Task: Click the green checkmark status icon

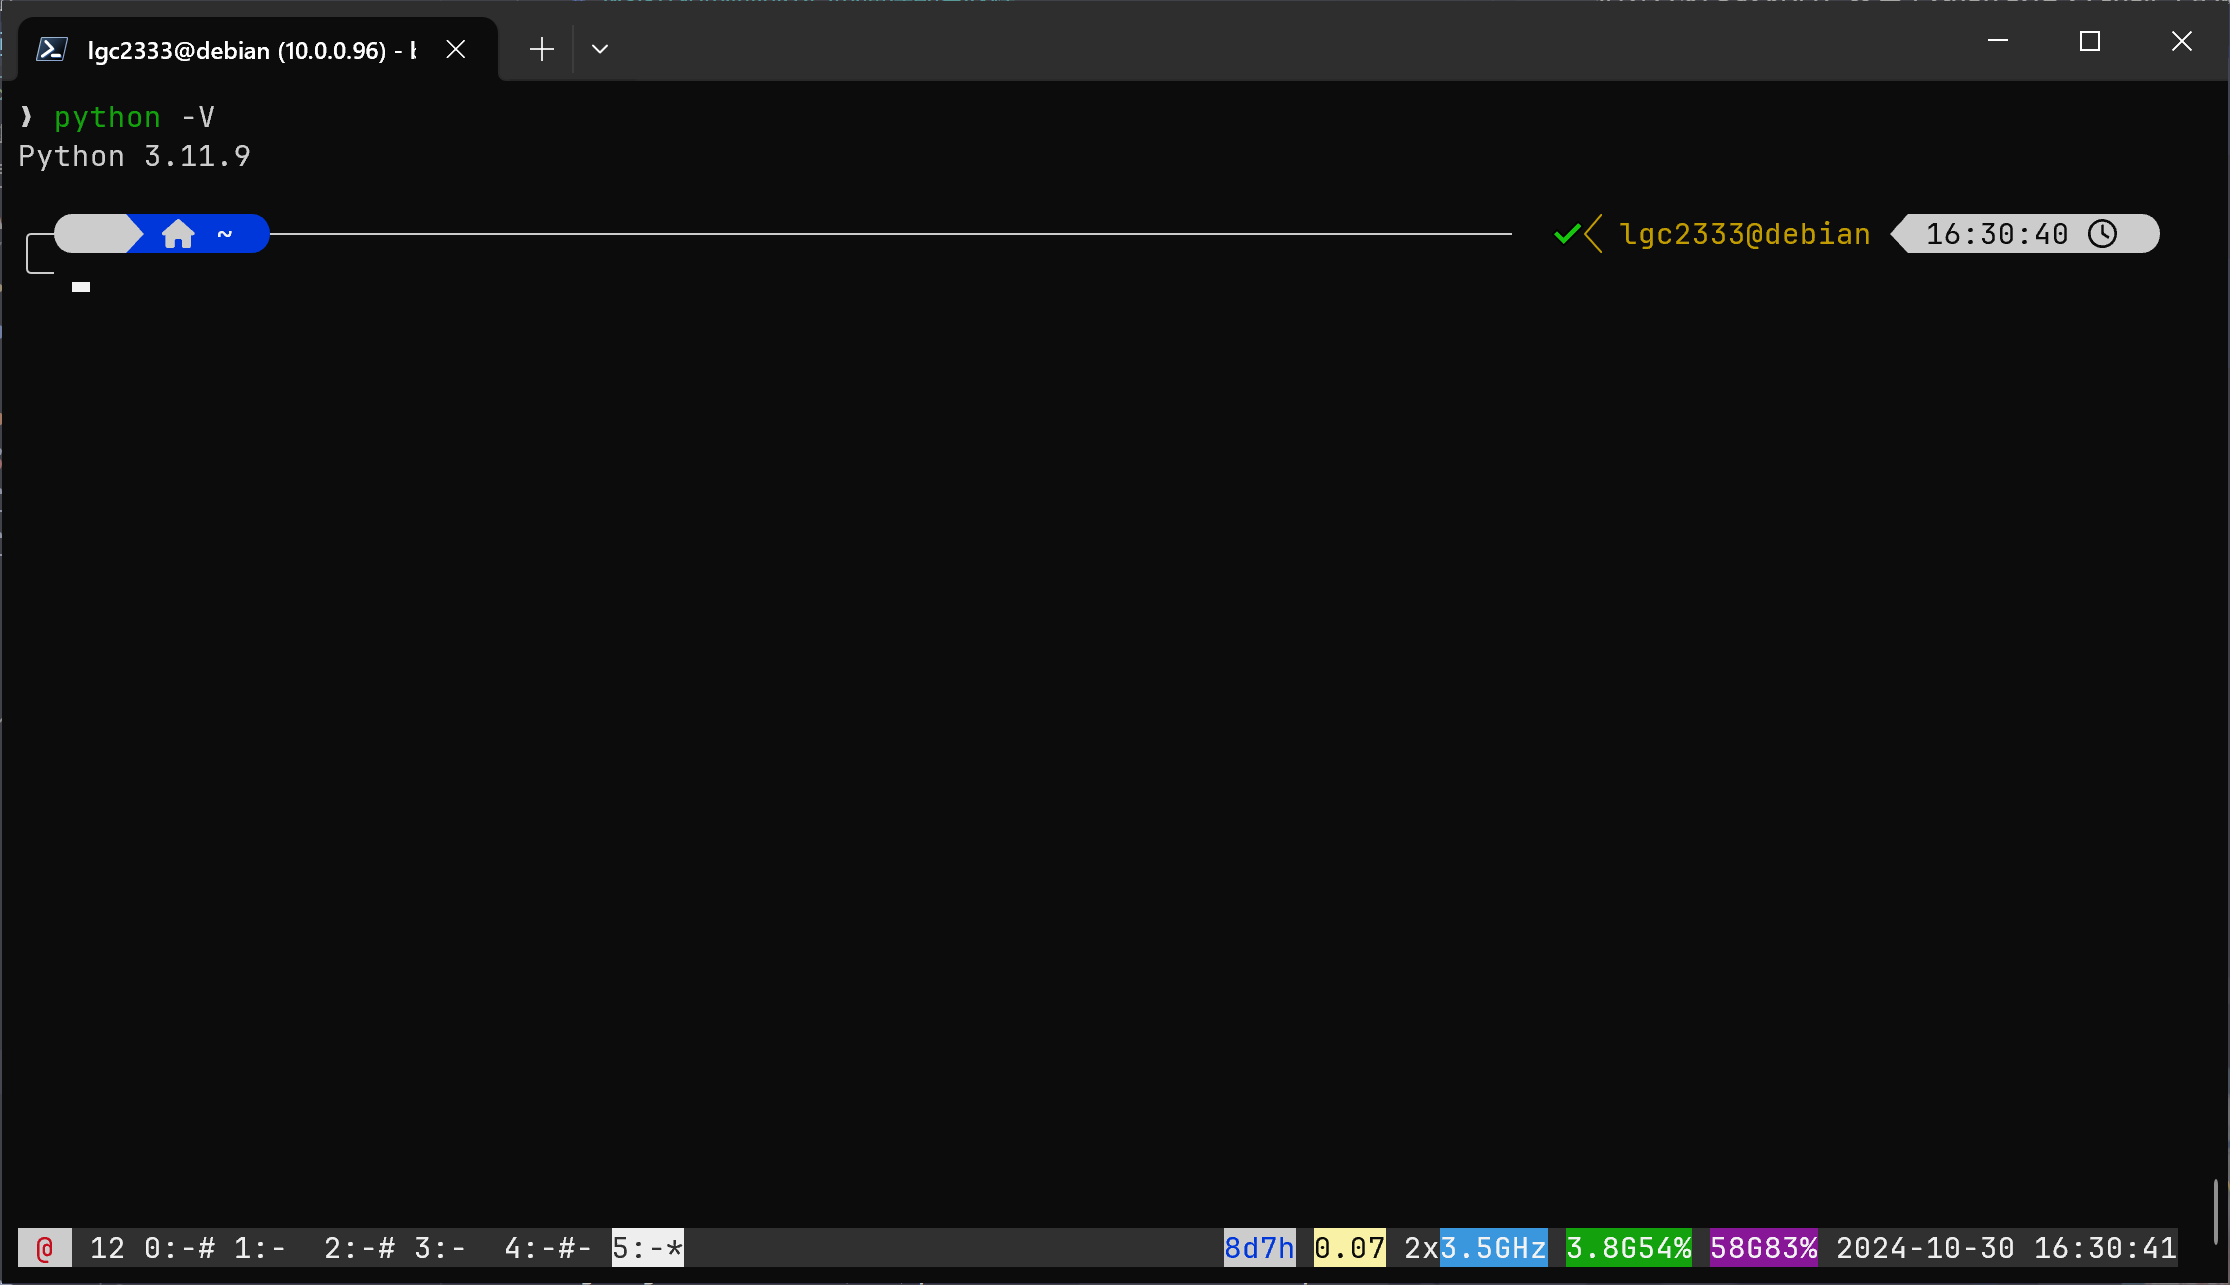Action: (x=1566, y=234)
